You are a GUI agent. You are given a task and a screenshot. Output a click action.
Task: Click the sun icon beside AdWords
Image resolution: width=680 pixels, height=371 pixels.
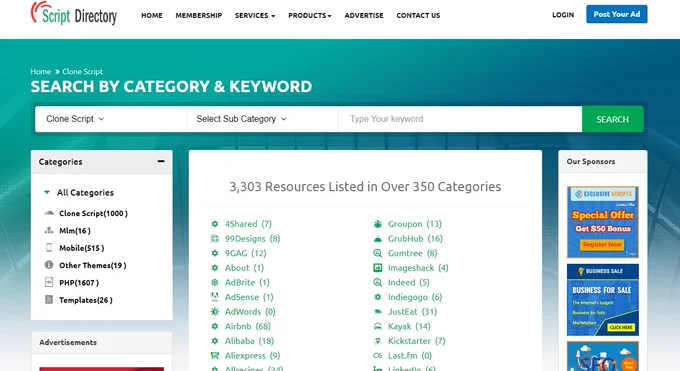(x=215, y=312)
